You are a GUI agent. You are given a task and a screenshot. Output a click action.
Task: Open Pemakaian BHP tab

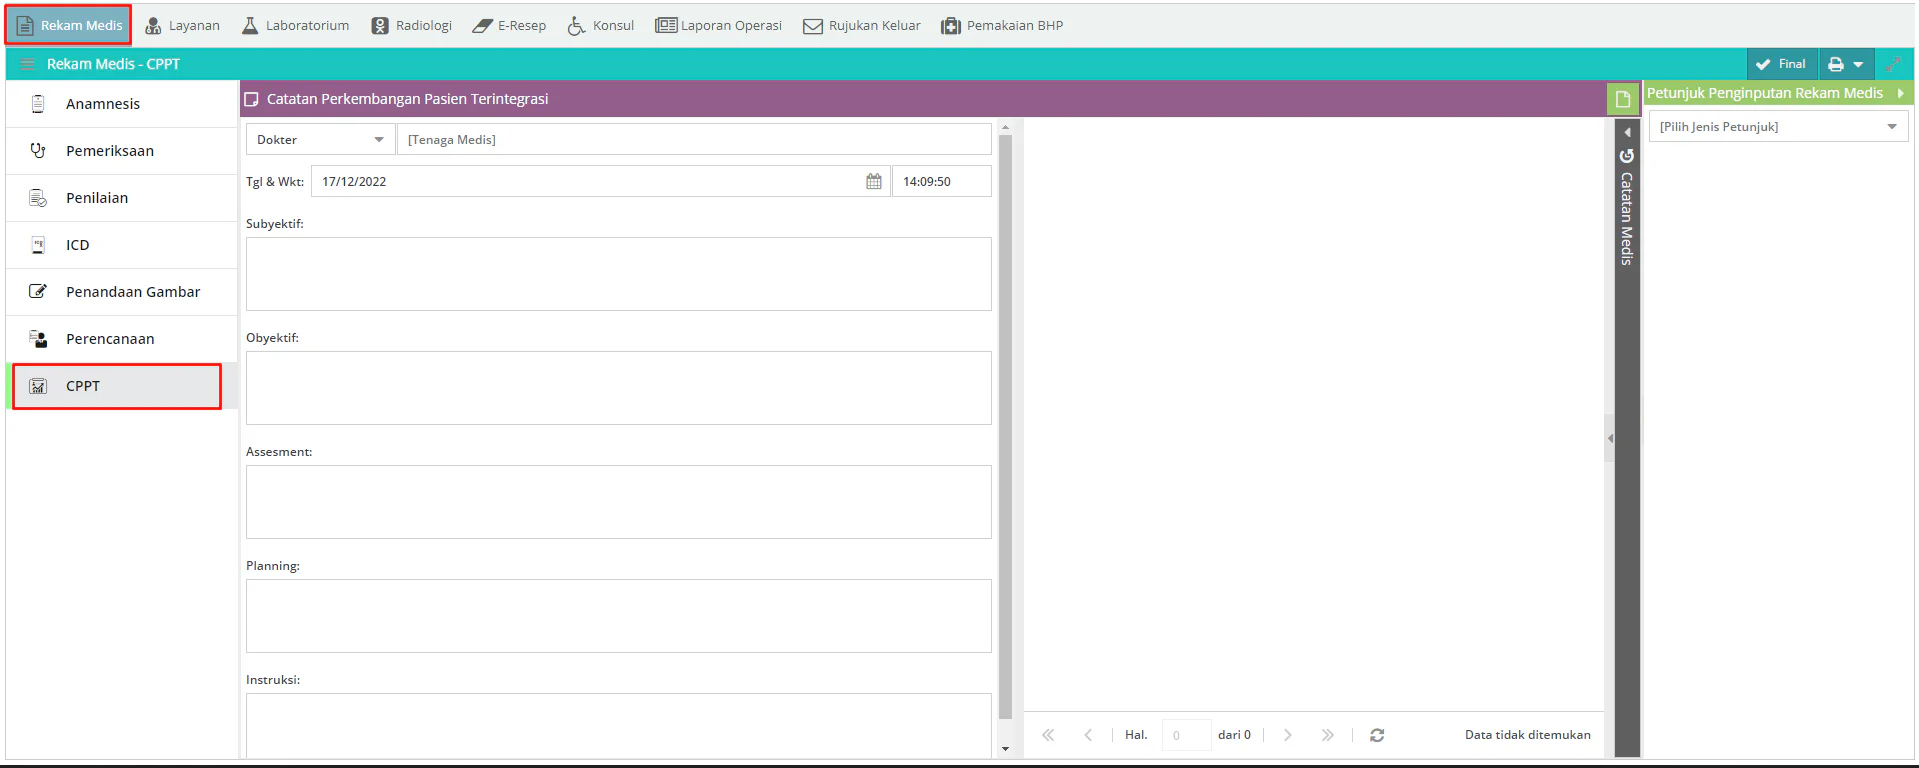pyautogui.click(x=1002, y=25)
